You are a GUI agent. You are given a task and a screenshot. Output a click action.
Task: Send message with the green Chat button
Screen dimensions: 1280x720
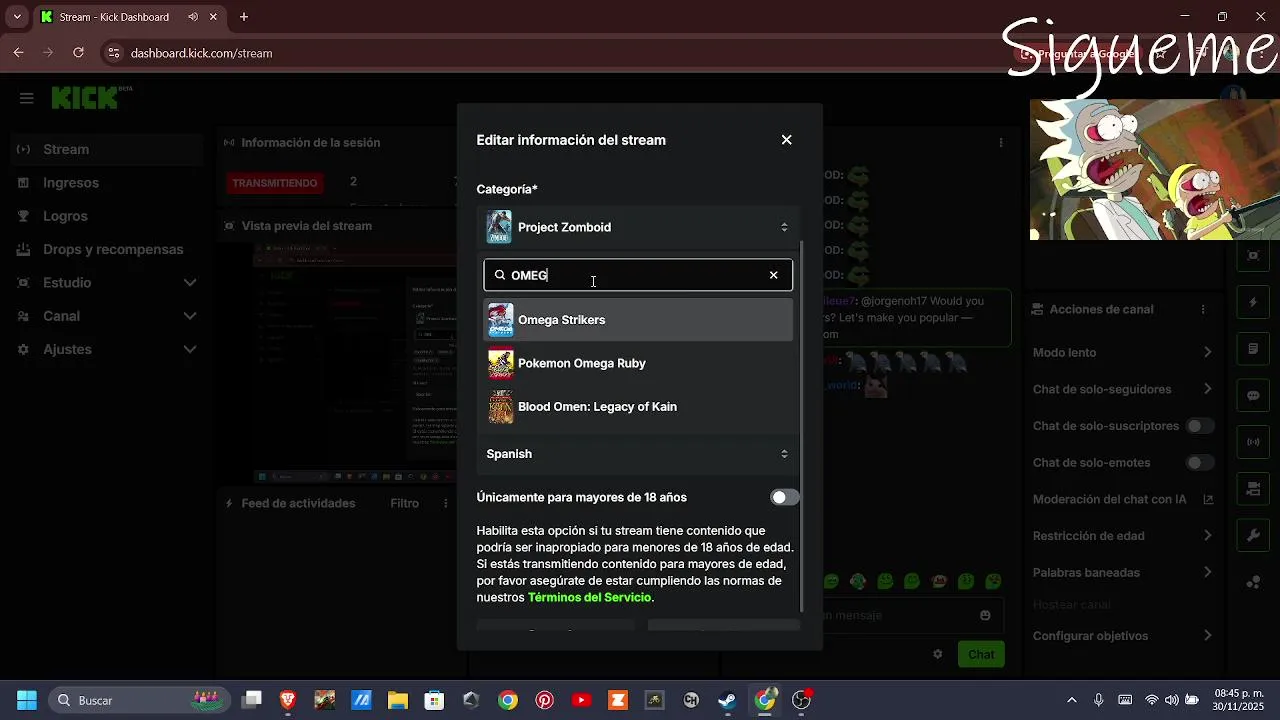(x=981, y=654)
